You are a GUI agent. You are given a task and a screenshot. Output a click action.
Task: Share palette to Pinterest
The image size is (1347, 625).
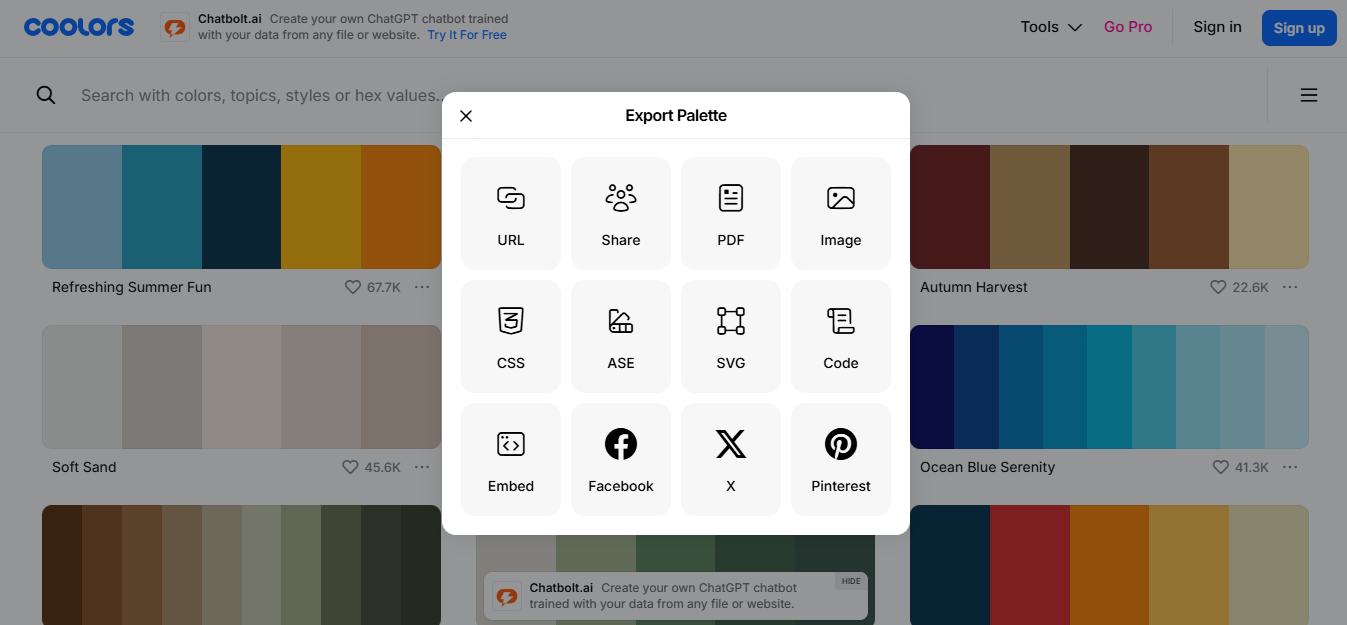pos(841,459)
